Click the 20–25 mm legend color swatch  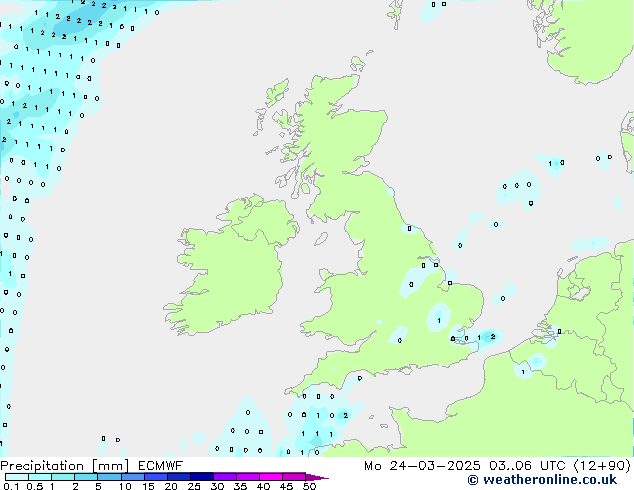(x=178, y=477)
